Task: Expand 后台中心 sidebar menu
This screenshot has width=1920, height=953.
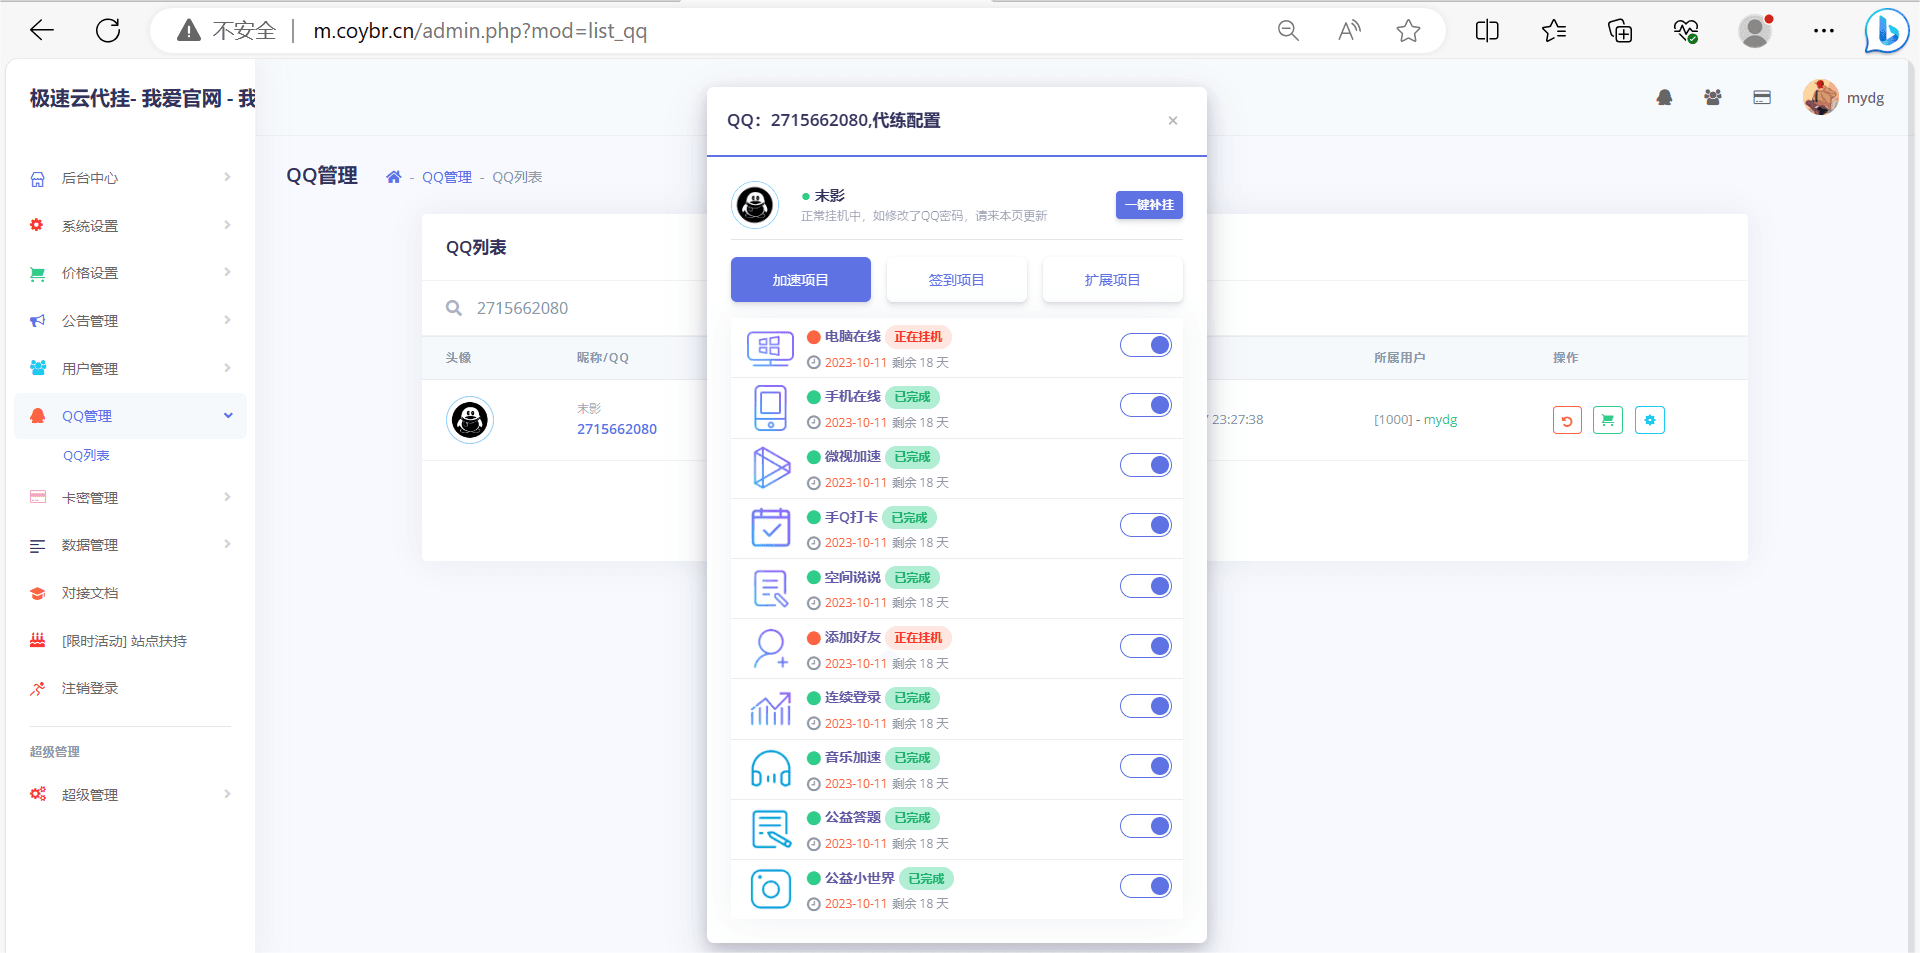Action: (130, 178)
